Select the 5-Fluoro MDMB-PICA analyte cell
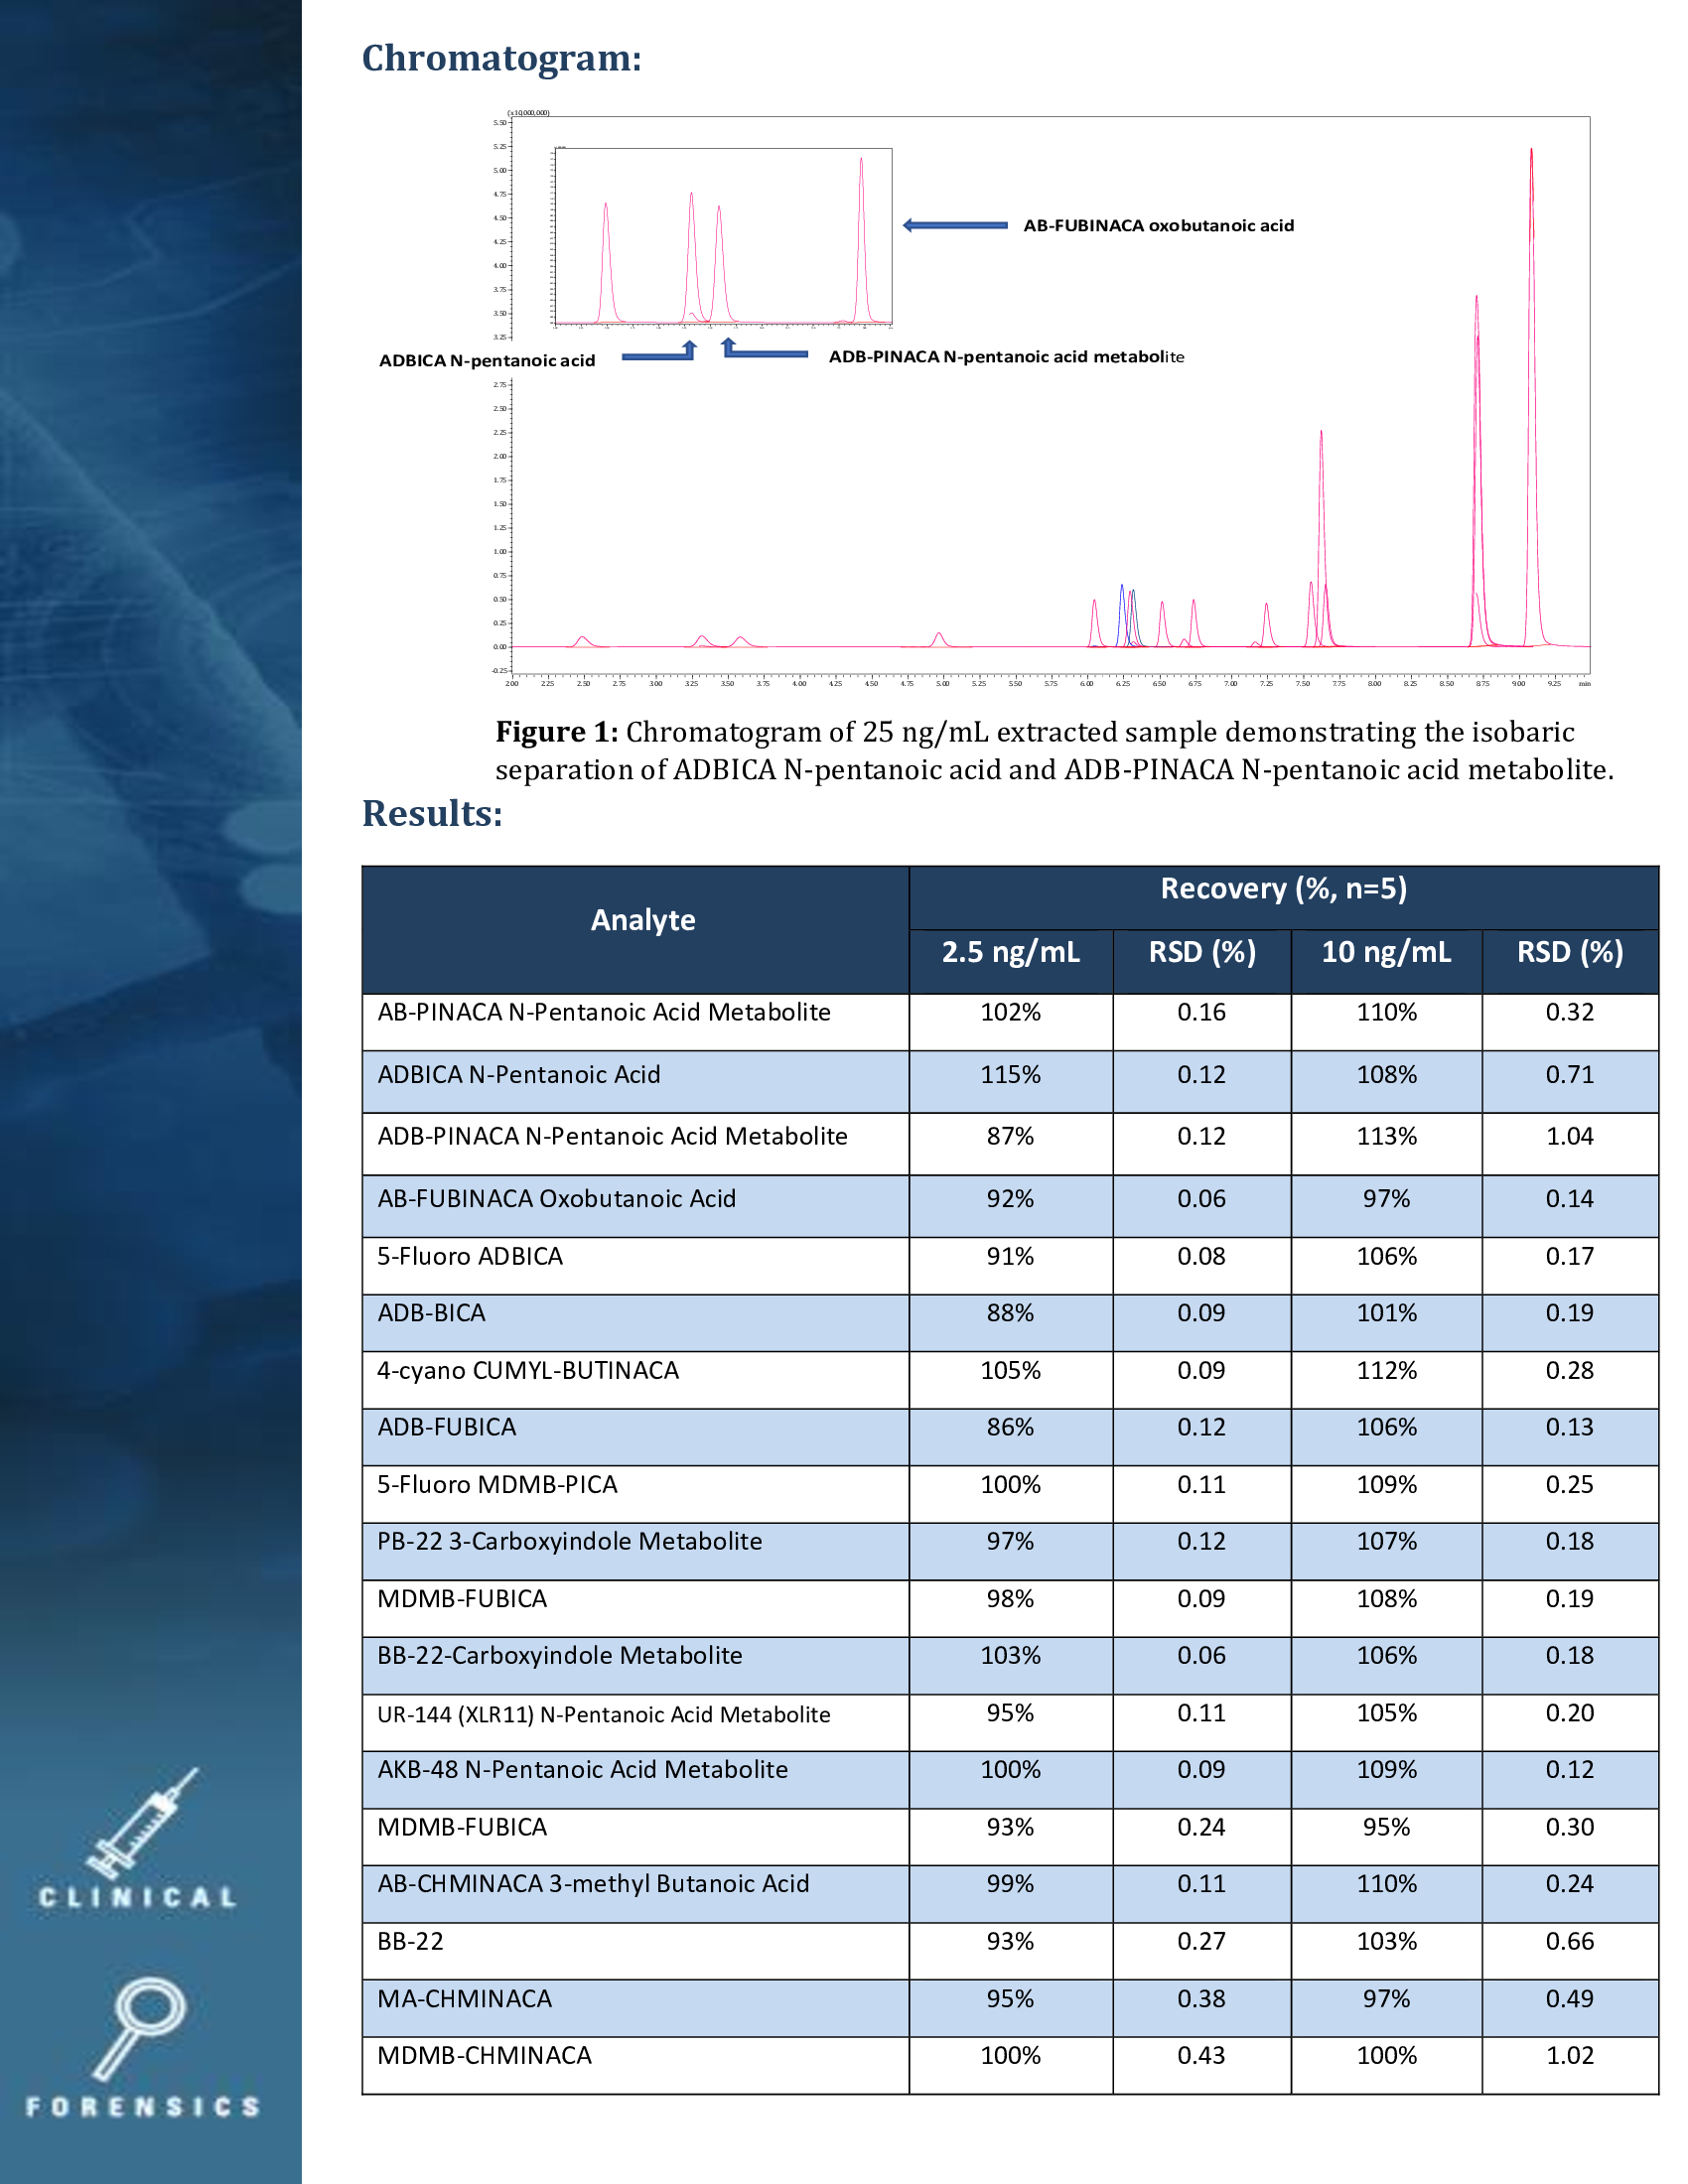Viewport: 1688px width, 2184px height. click(x=497, y=1484)
